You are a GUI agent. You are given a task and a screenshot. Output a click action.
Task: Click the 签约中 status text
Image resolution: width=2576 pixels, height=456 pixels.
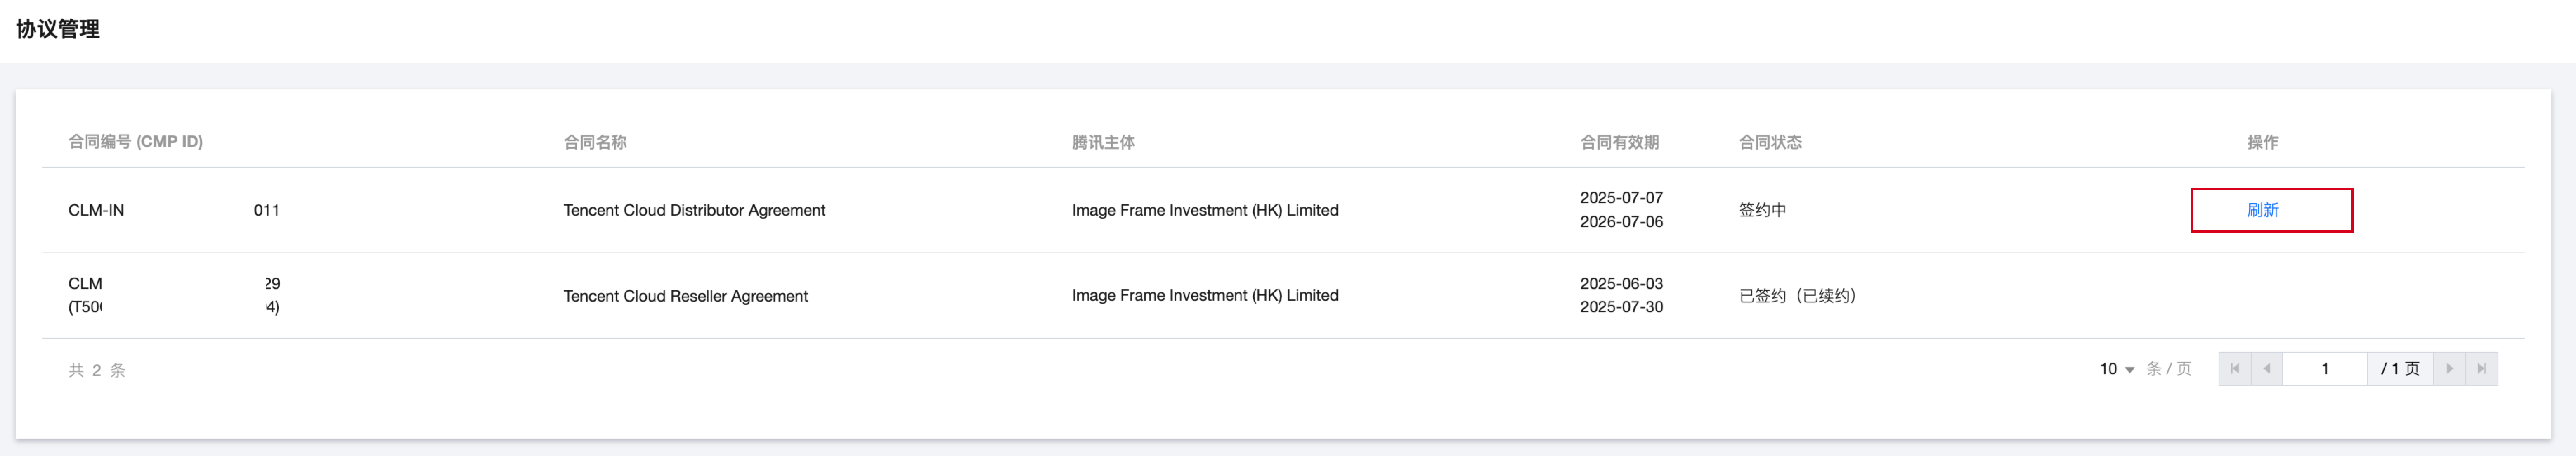1762,210
